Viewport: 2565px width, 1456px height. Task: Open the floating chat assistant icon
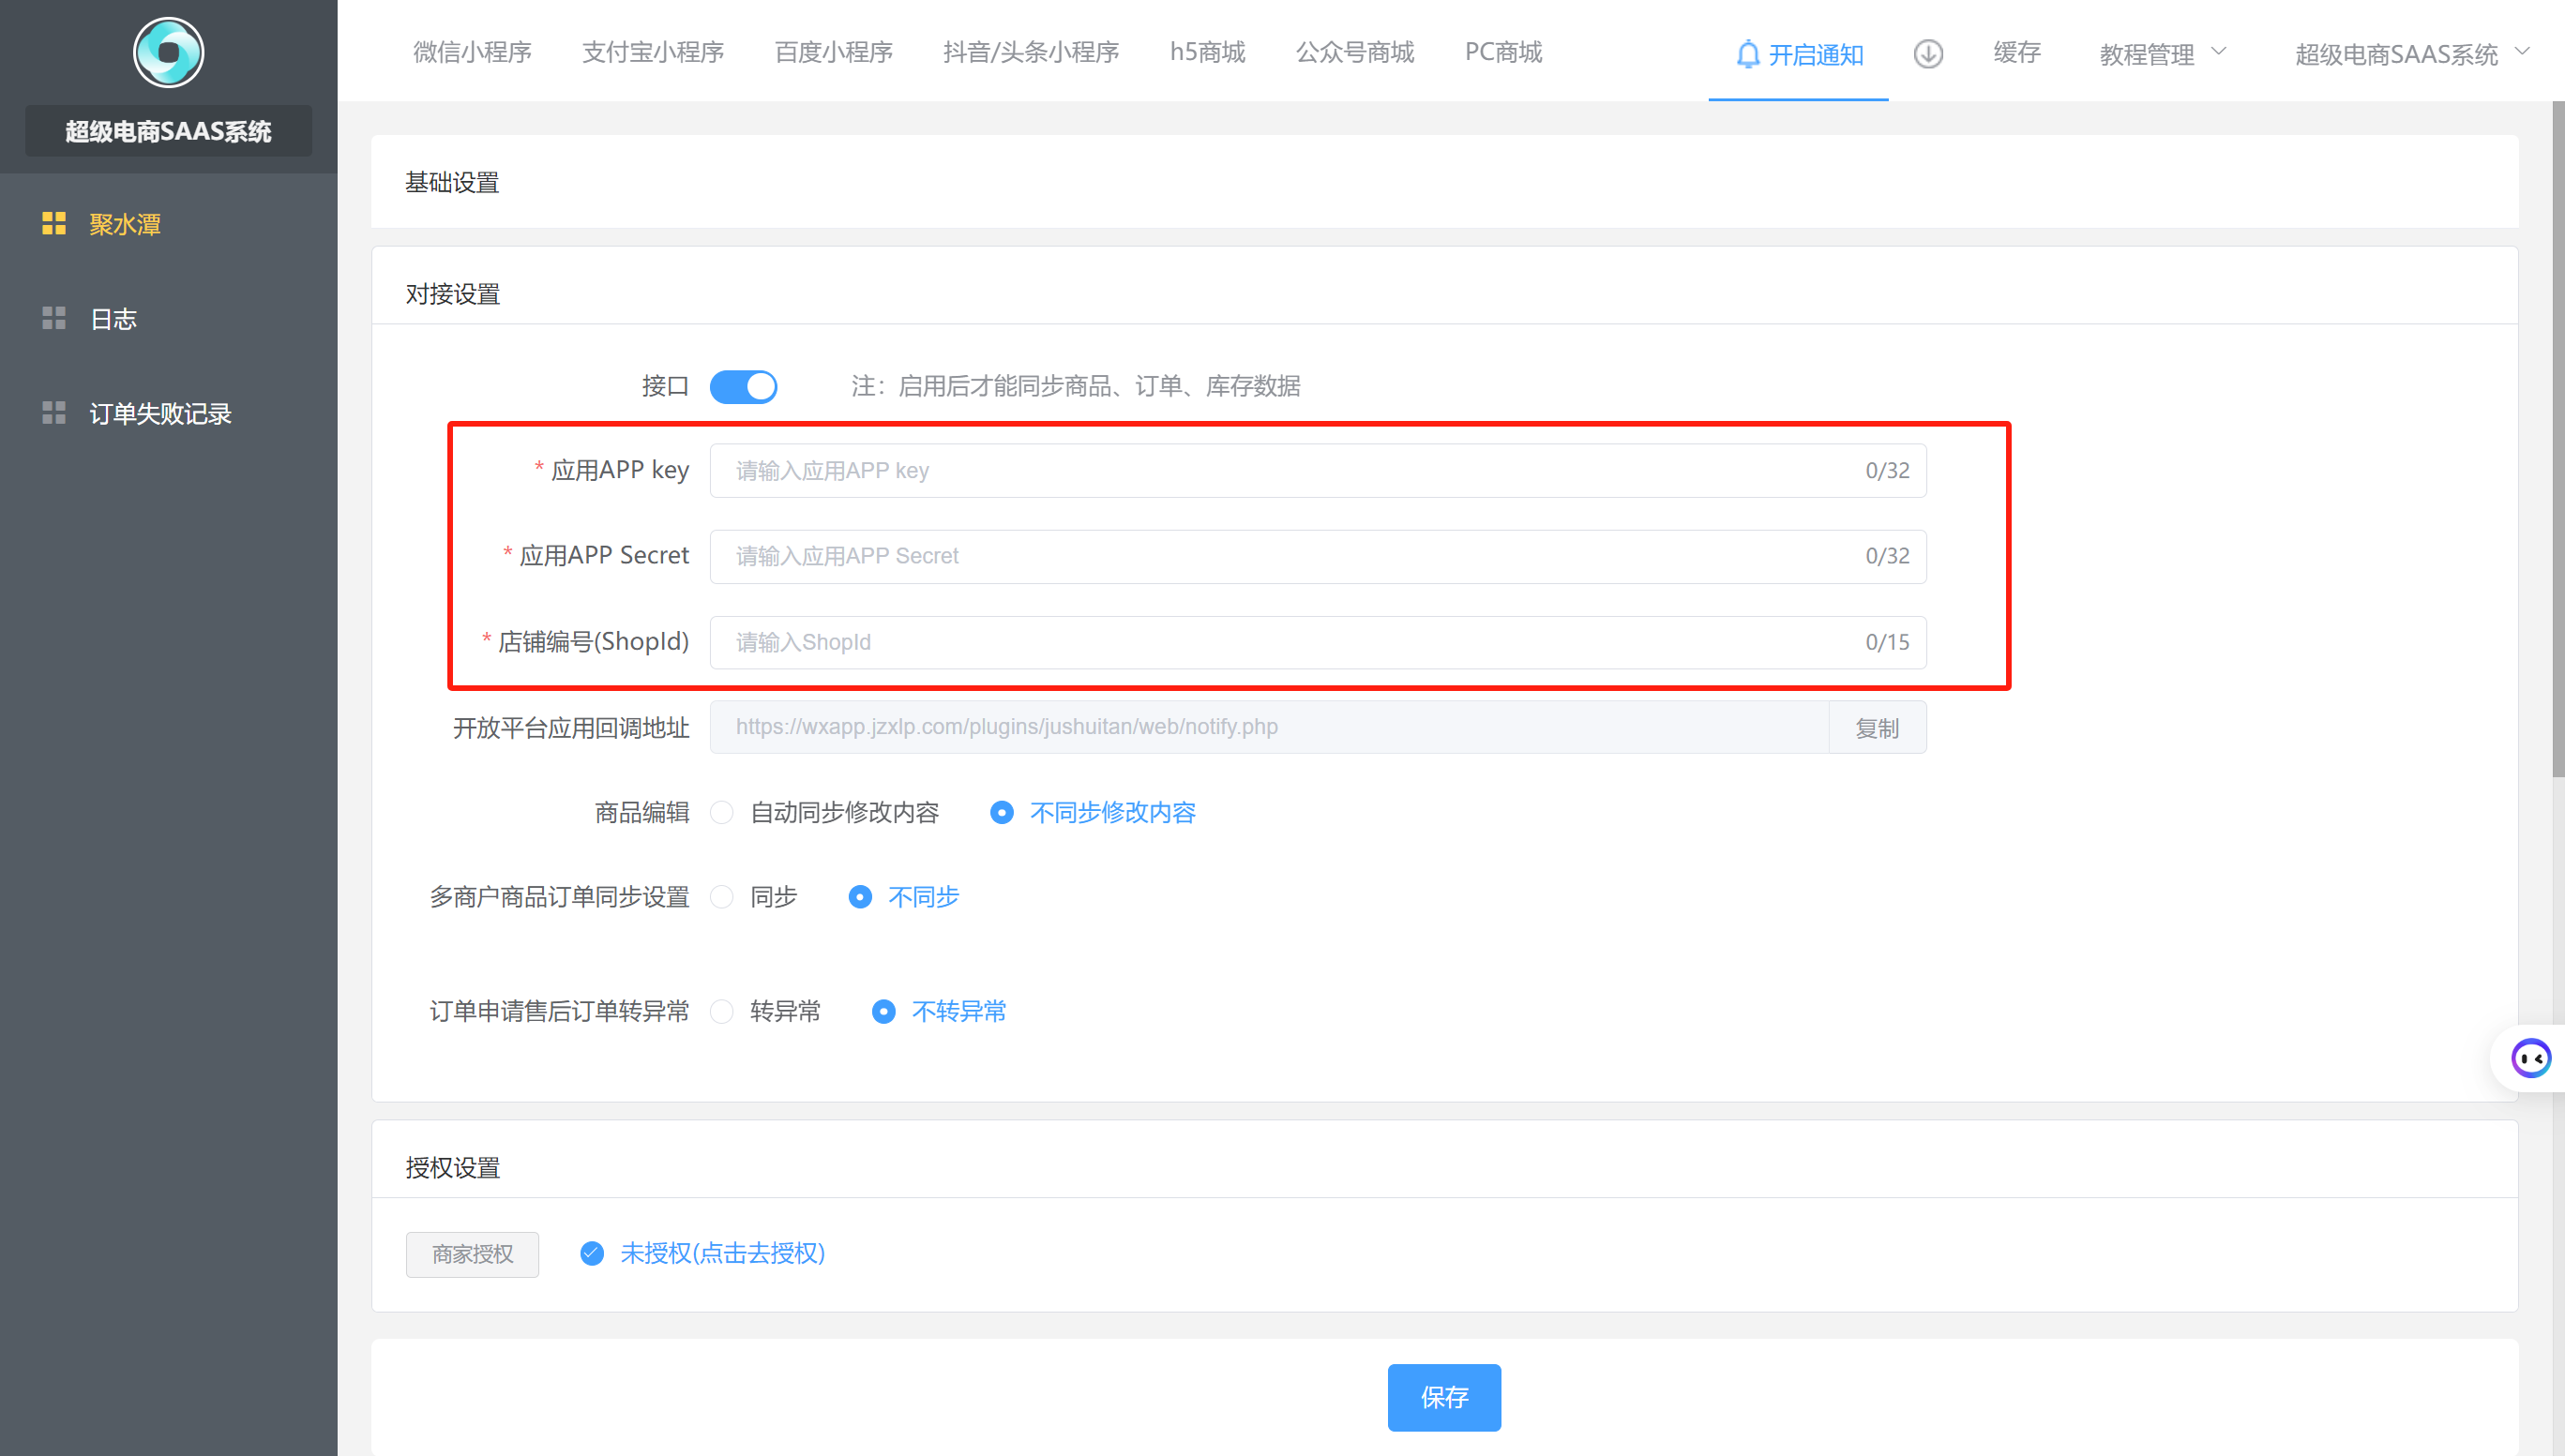tap(2530, 1058)
